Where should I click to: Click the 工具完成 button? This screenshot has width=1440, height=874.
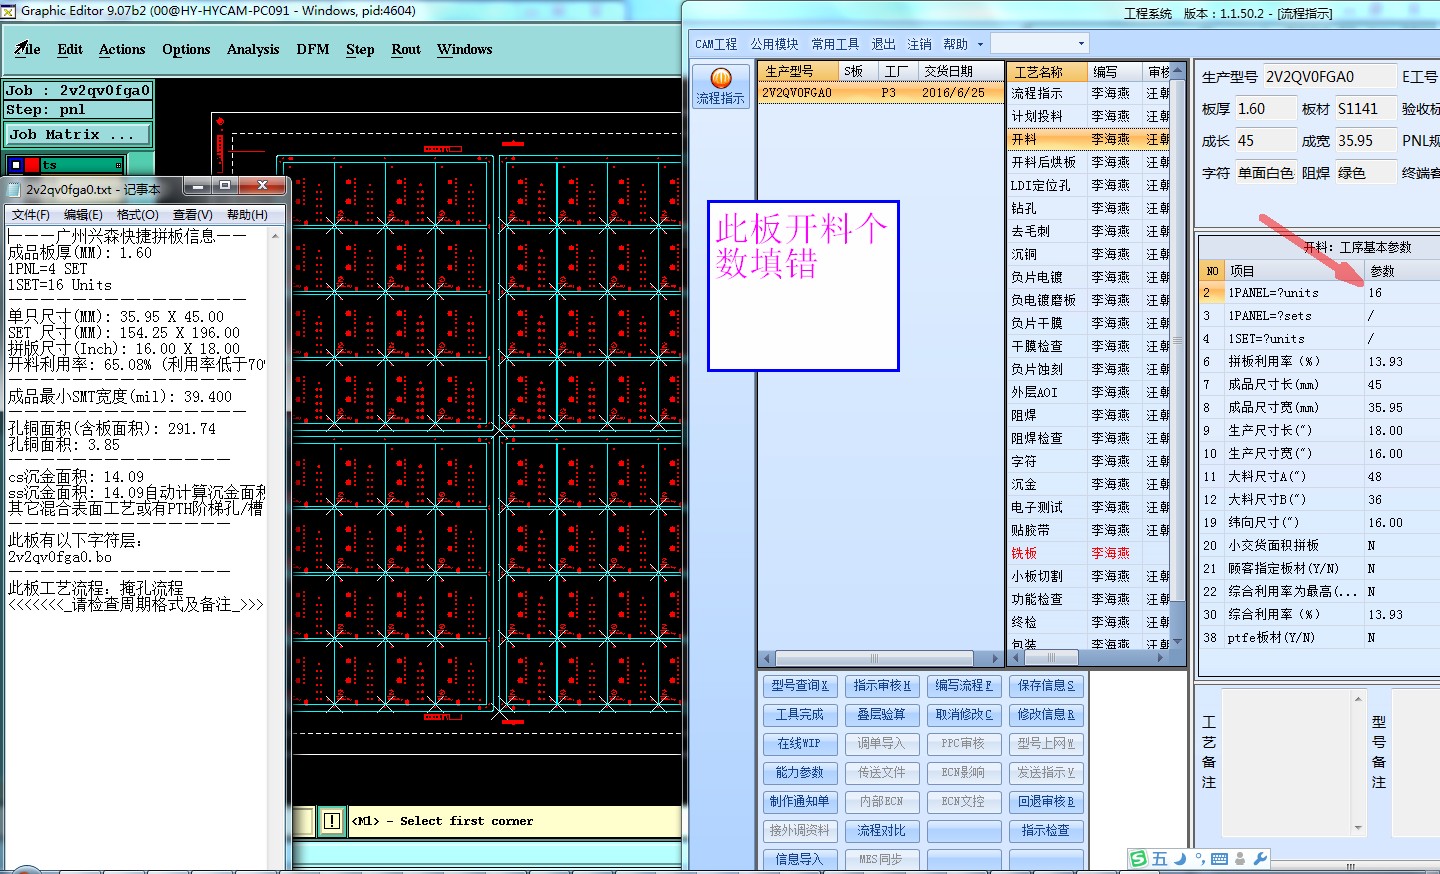click(800, 715)
